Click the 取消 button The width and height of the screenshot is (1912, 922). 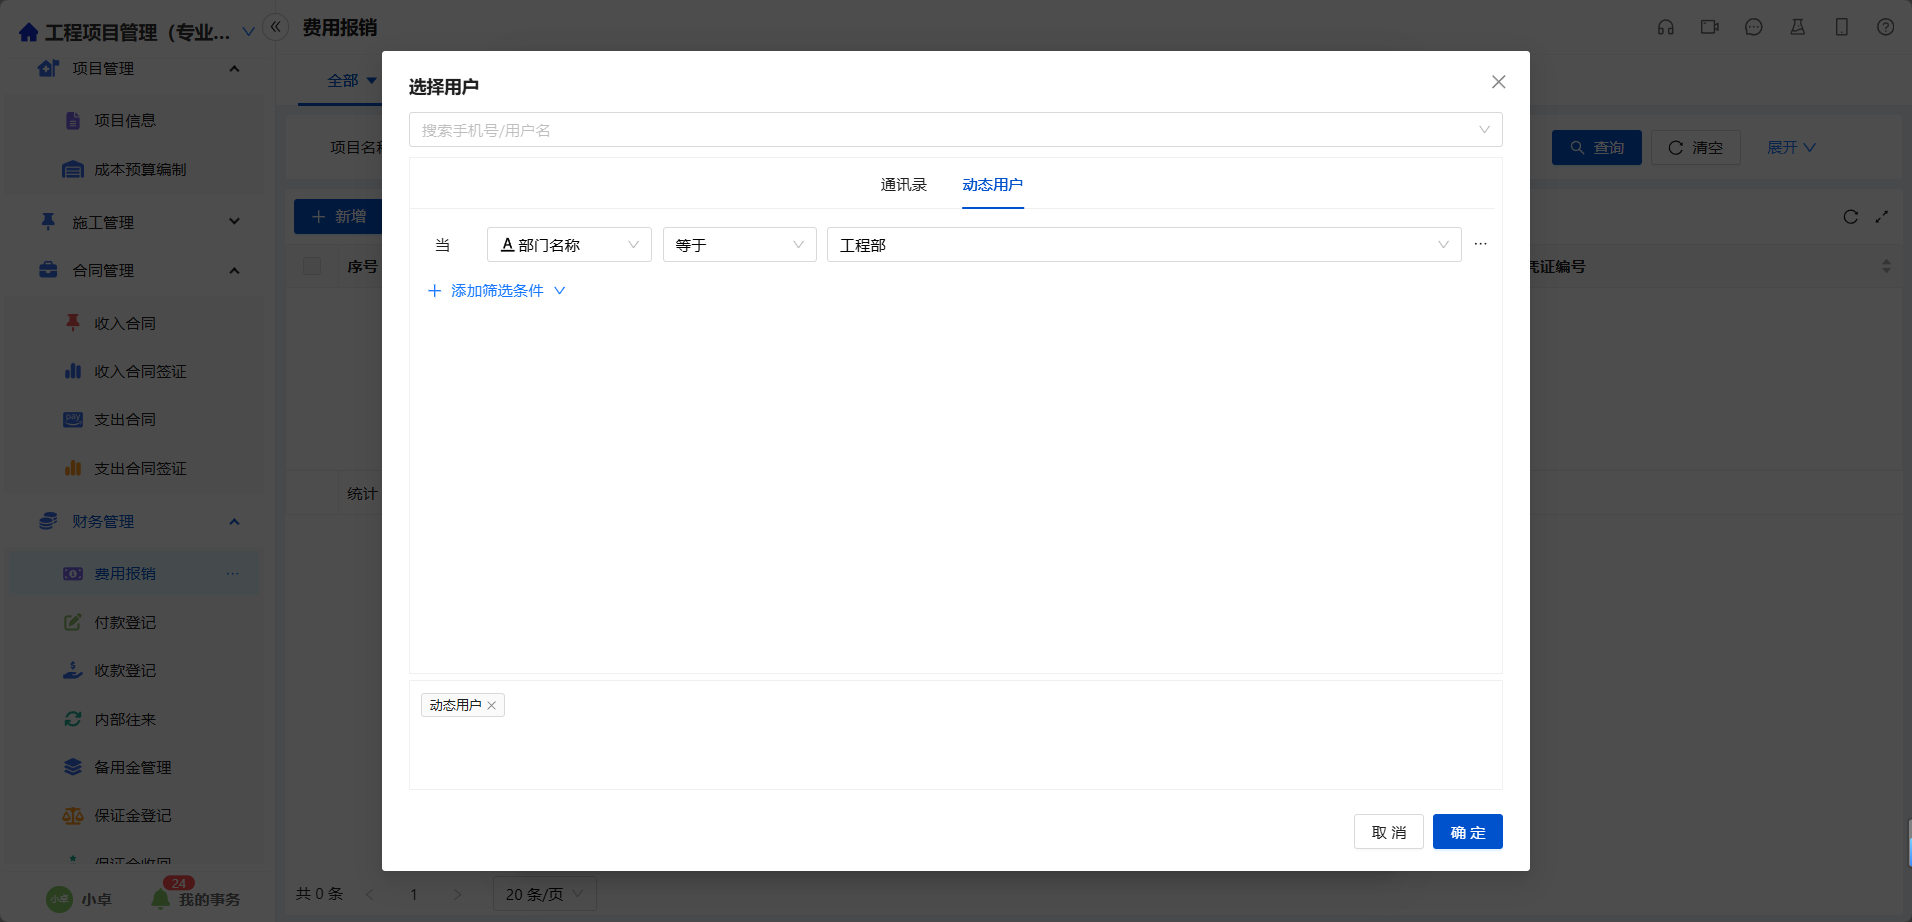[x=1388, y=832]
